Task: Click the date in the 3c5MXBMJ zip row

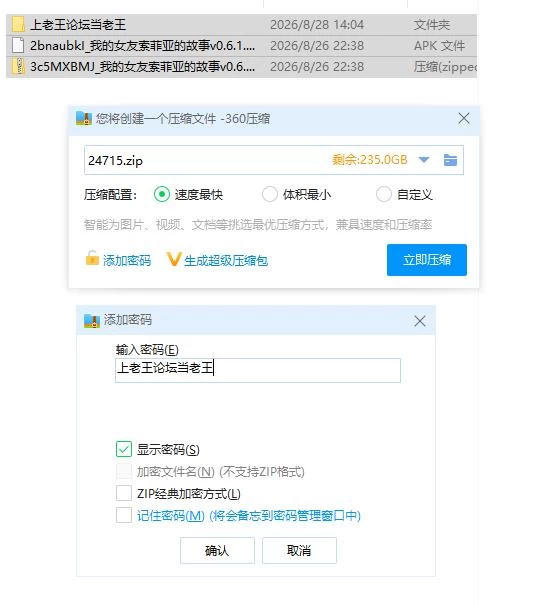Action: pyautogui.click(x=317, y=67)
